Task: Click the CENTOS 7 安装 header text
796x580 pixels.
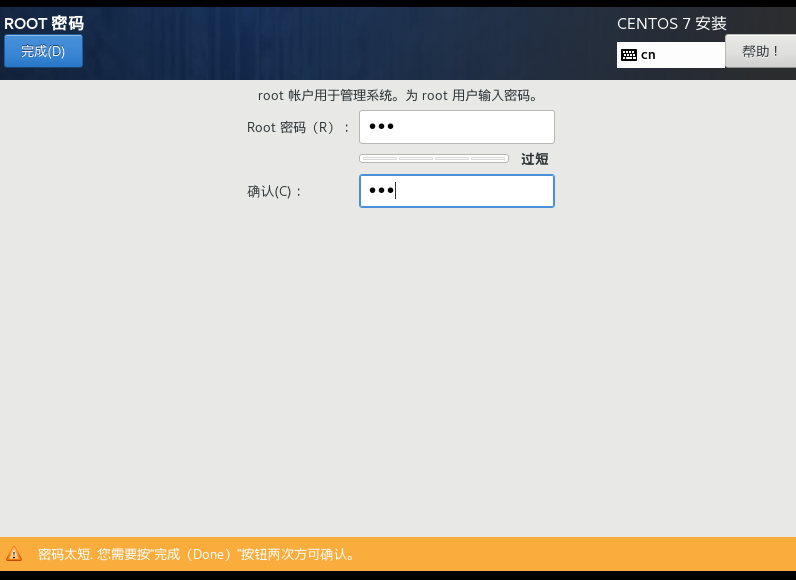Action: [672, 23]
